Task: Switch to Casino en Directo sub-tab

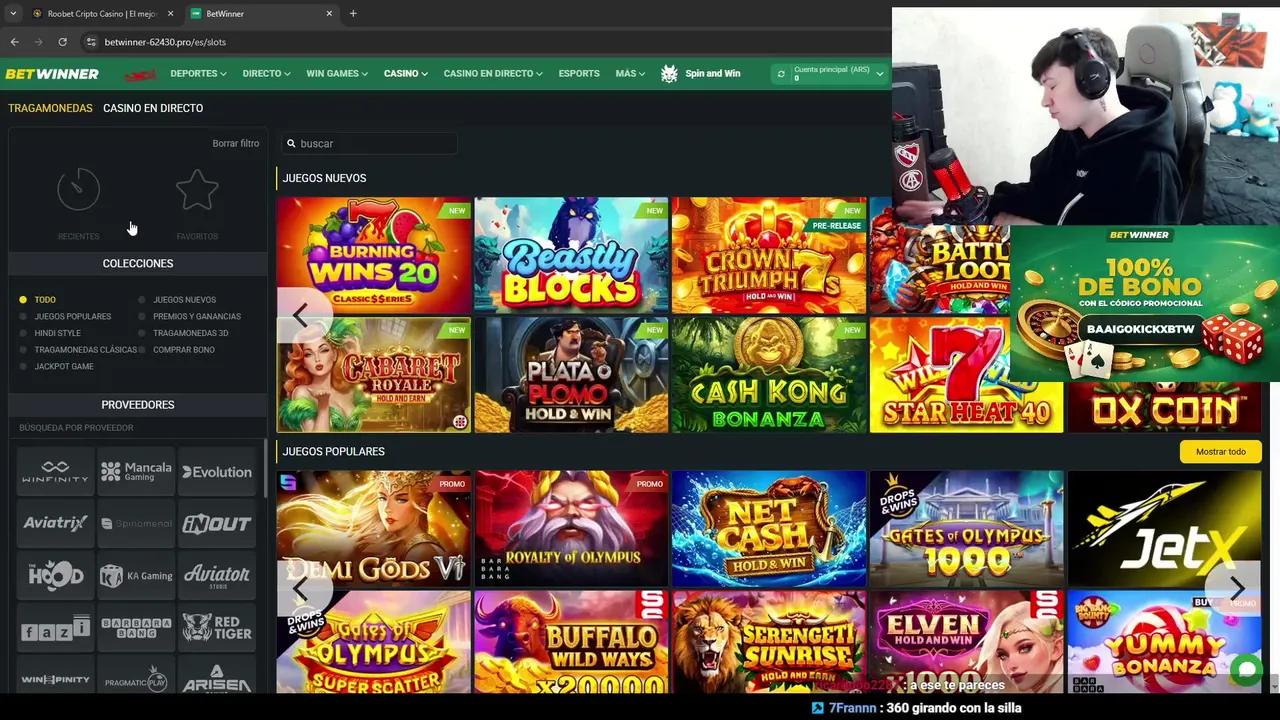Action: [x=153, y=108]
